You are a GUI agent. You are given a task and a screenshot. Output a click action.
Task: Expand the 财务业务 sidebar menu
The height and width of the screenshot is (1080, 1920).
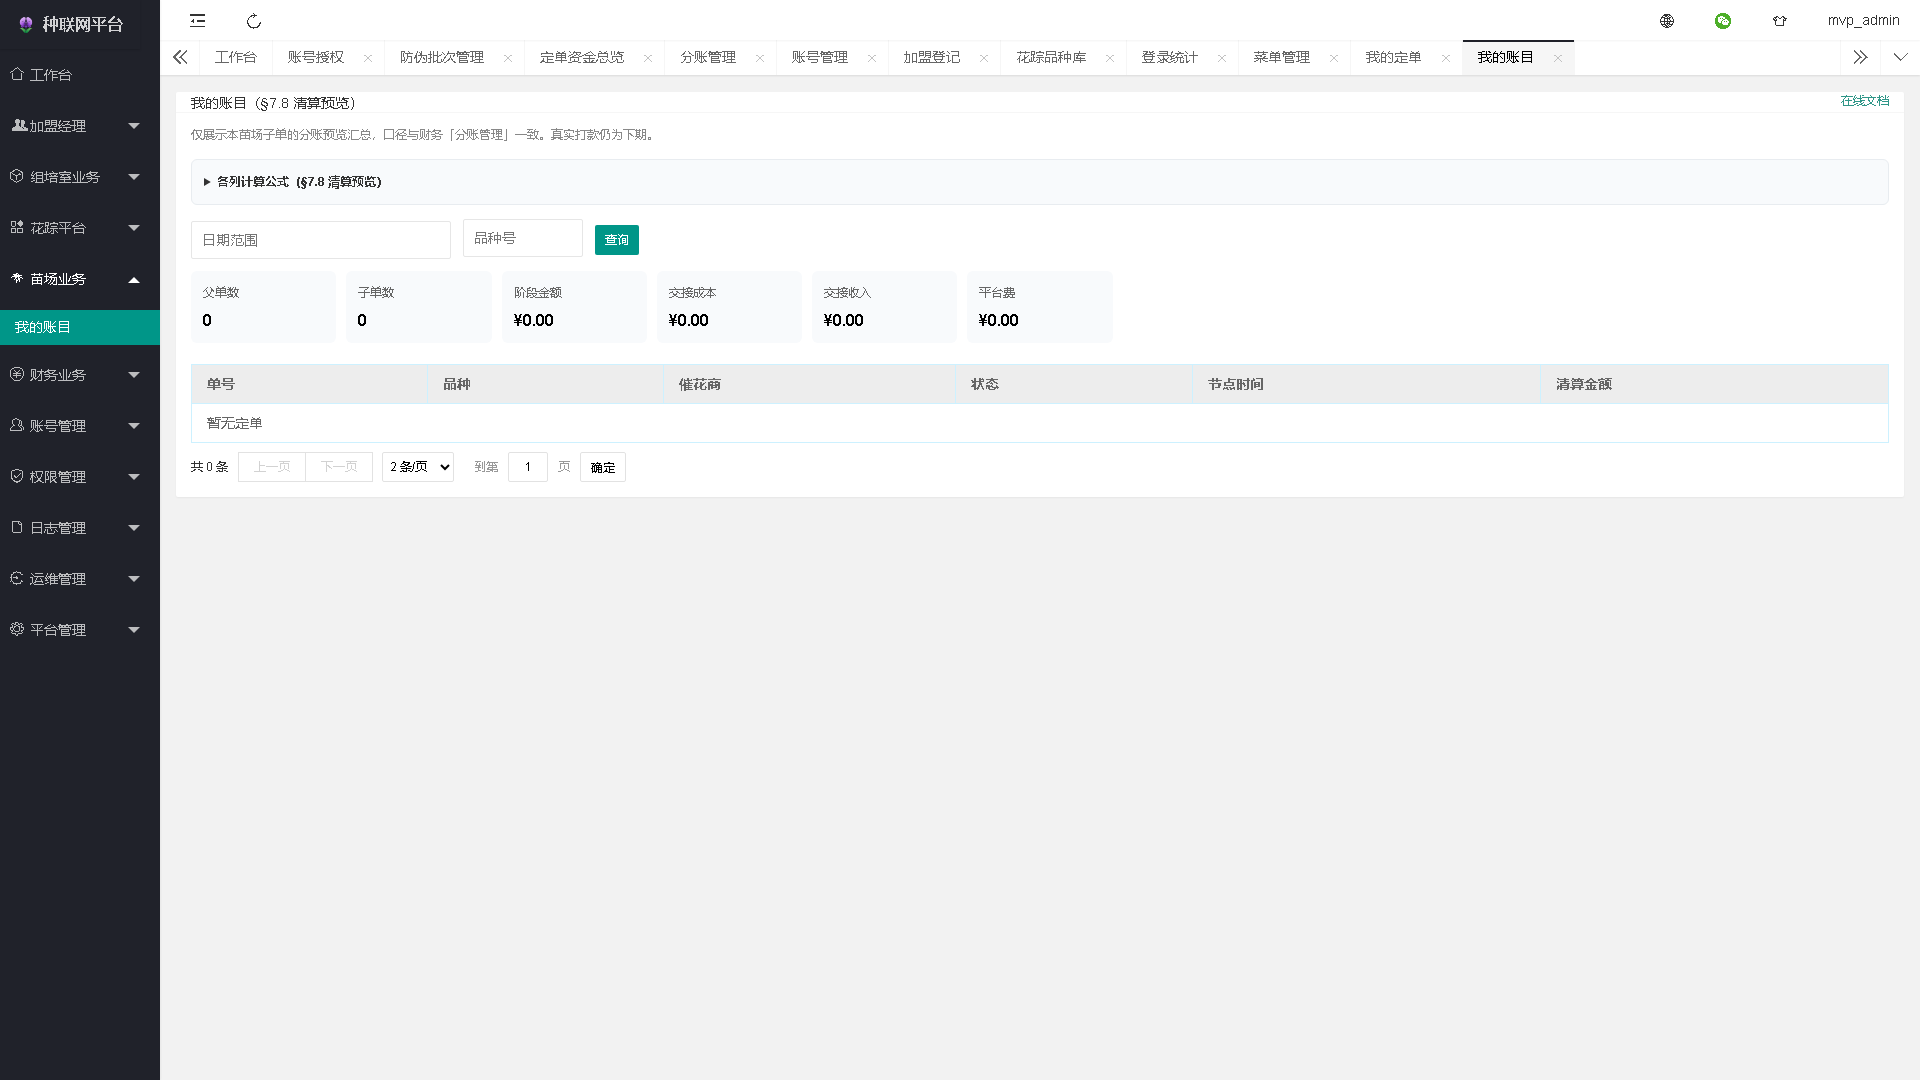tap(80, 375)
